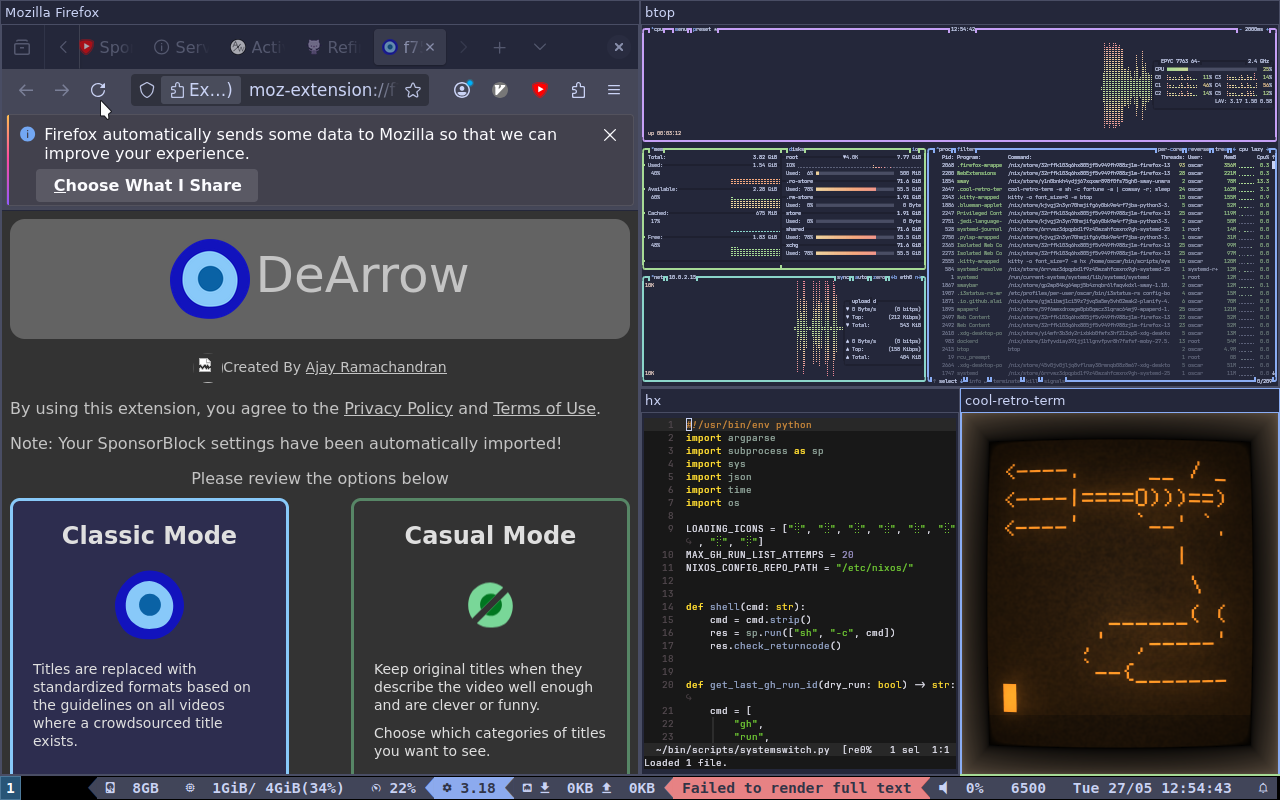Click the notification bell in the status bar
The width and height of the screenshot is (1280, 800).
1262,788
